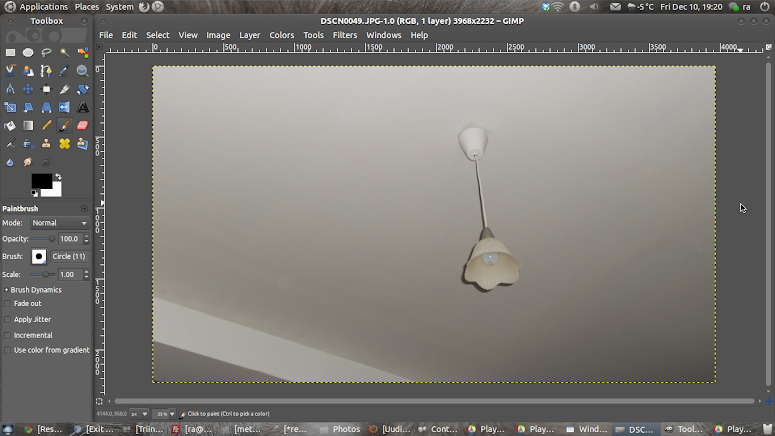Activate the Zoom magnifier tool
The height and width of the screenshot is (436, 775).
[x=82, y=71]
